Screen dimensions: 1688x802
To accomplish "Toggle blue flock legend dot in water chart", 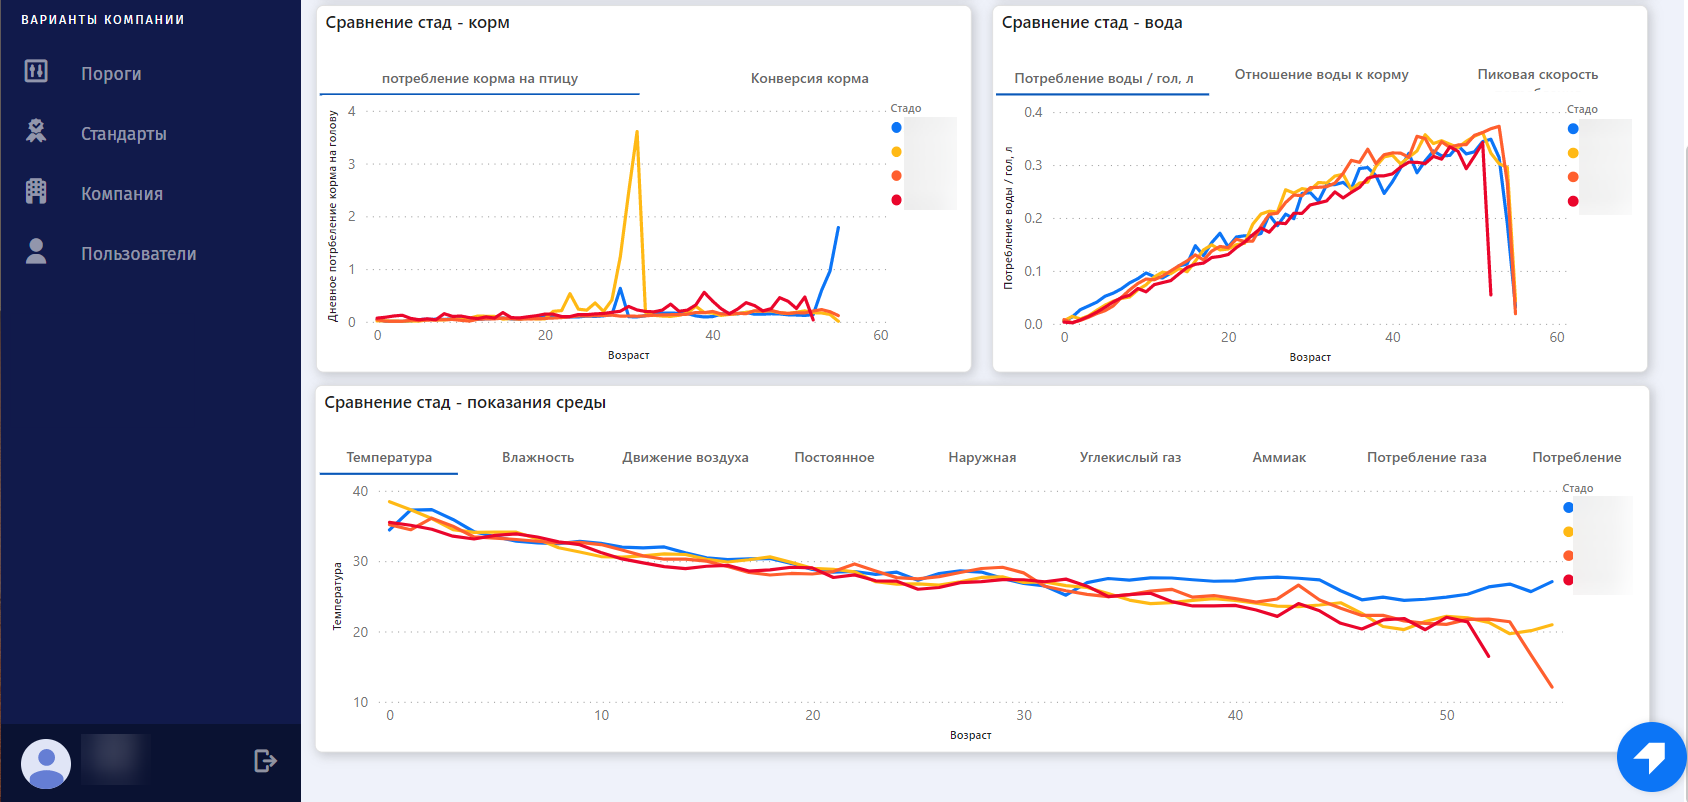I will (1573, 129).
